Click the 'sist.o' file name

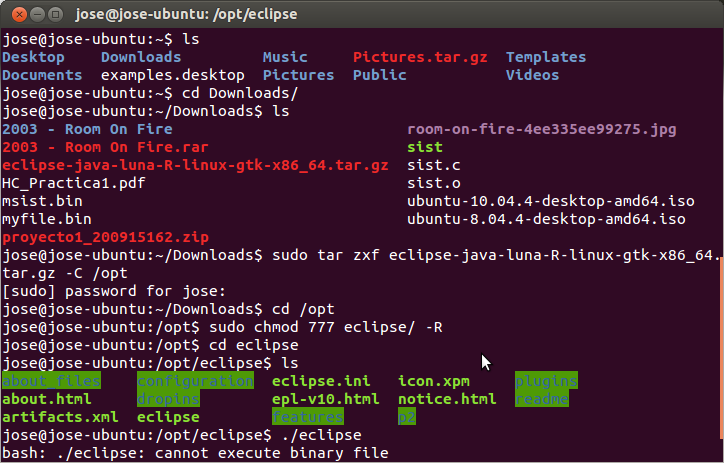[x=434, y=183]
